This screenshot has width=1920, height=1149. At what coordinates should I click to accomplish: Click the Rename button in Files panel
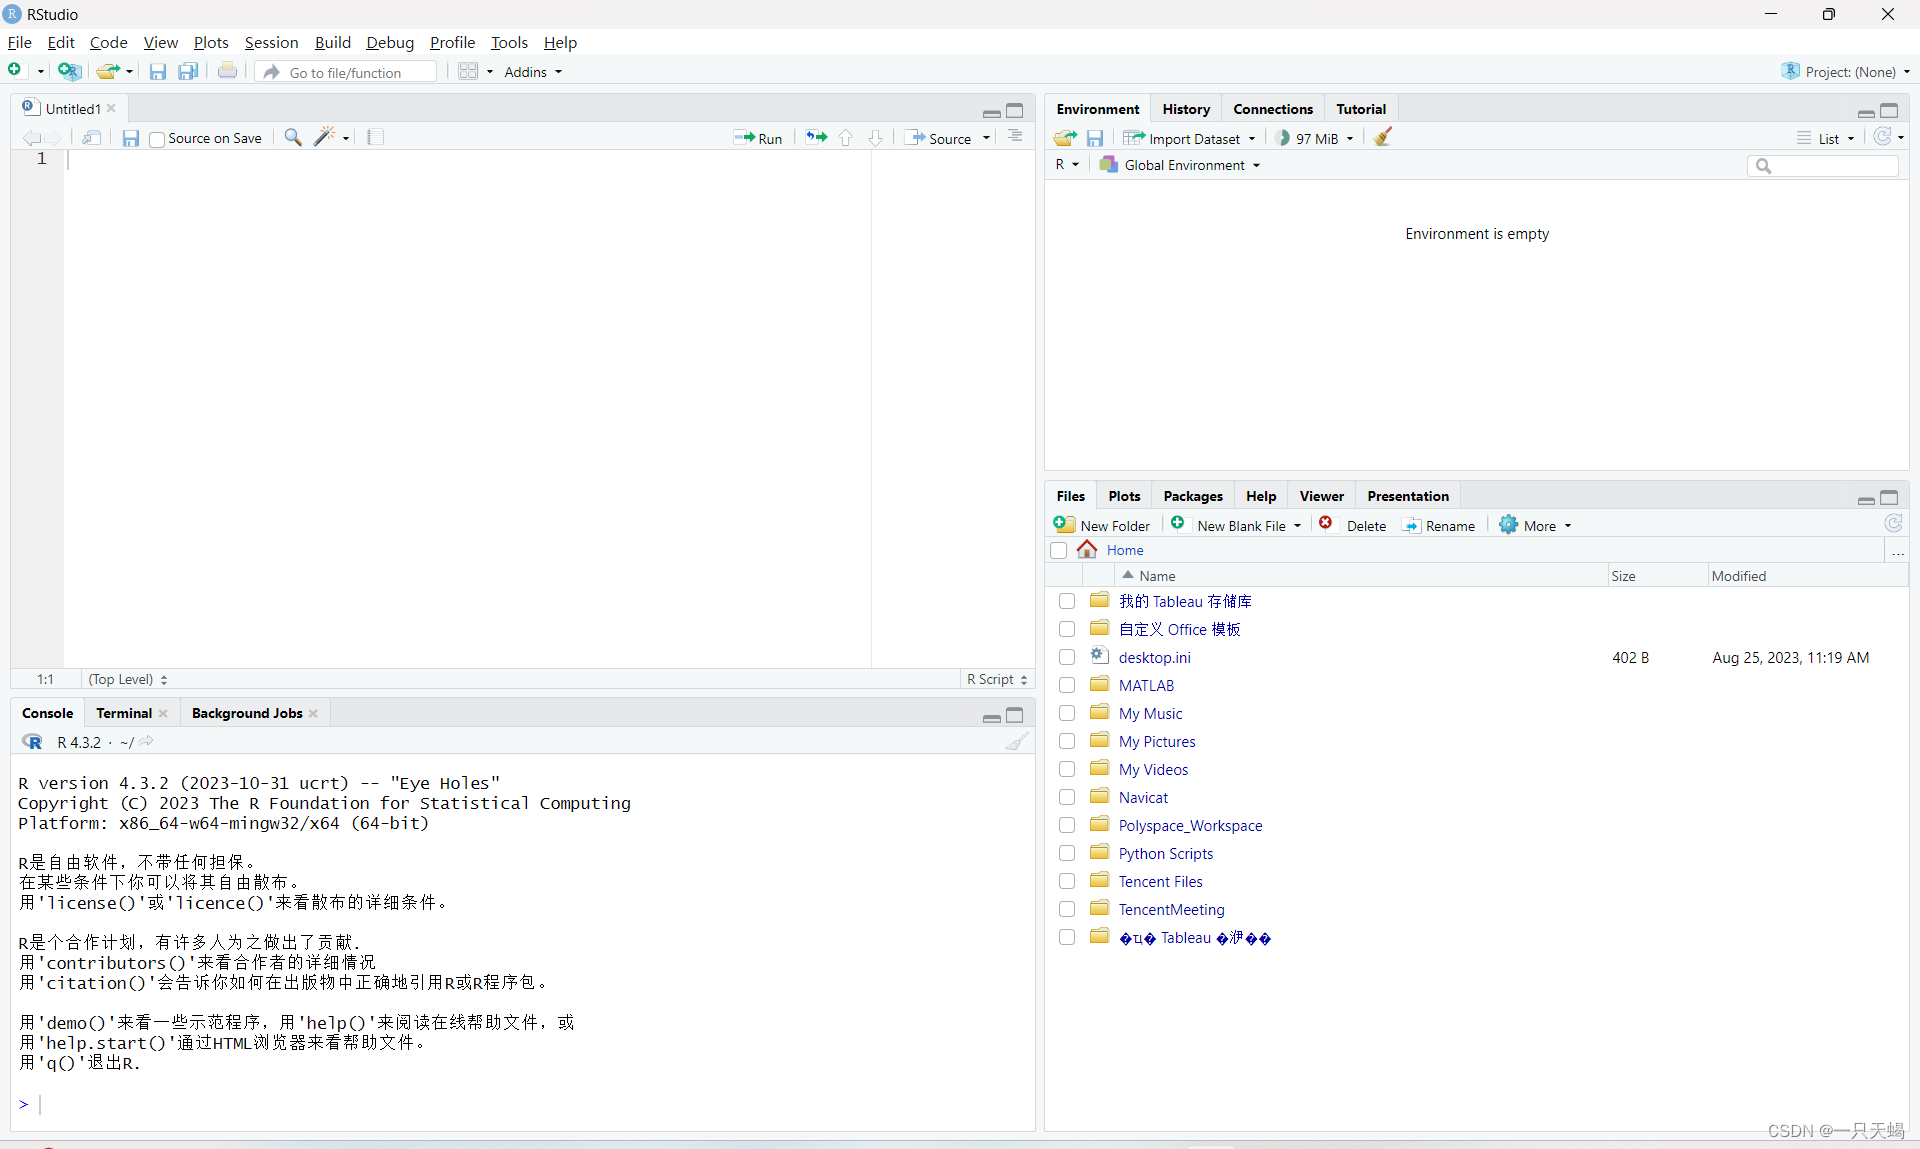point(1440,525)
